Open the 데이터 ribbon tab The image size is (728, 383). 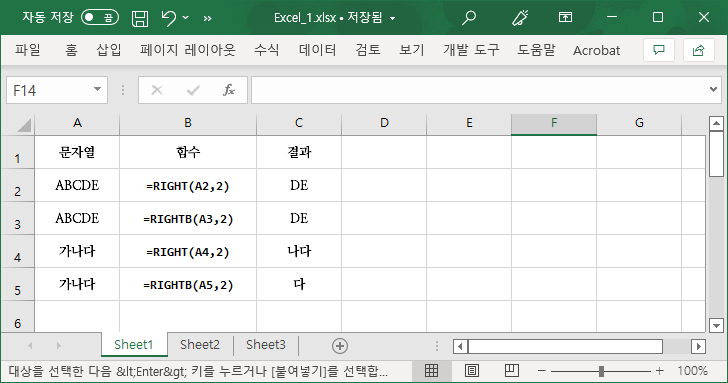[x=318, y=50]
